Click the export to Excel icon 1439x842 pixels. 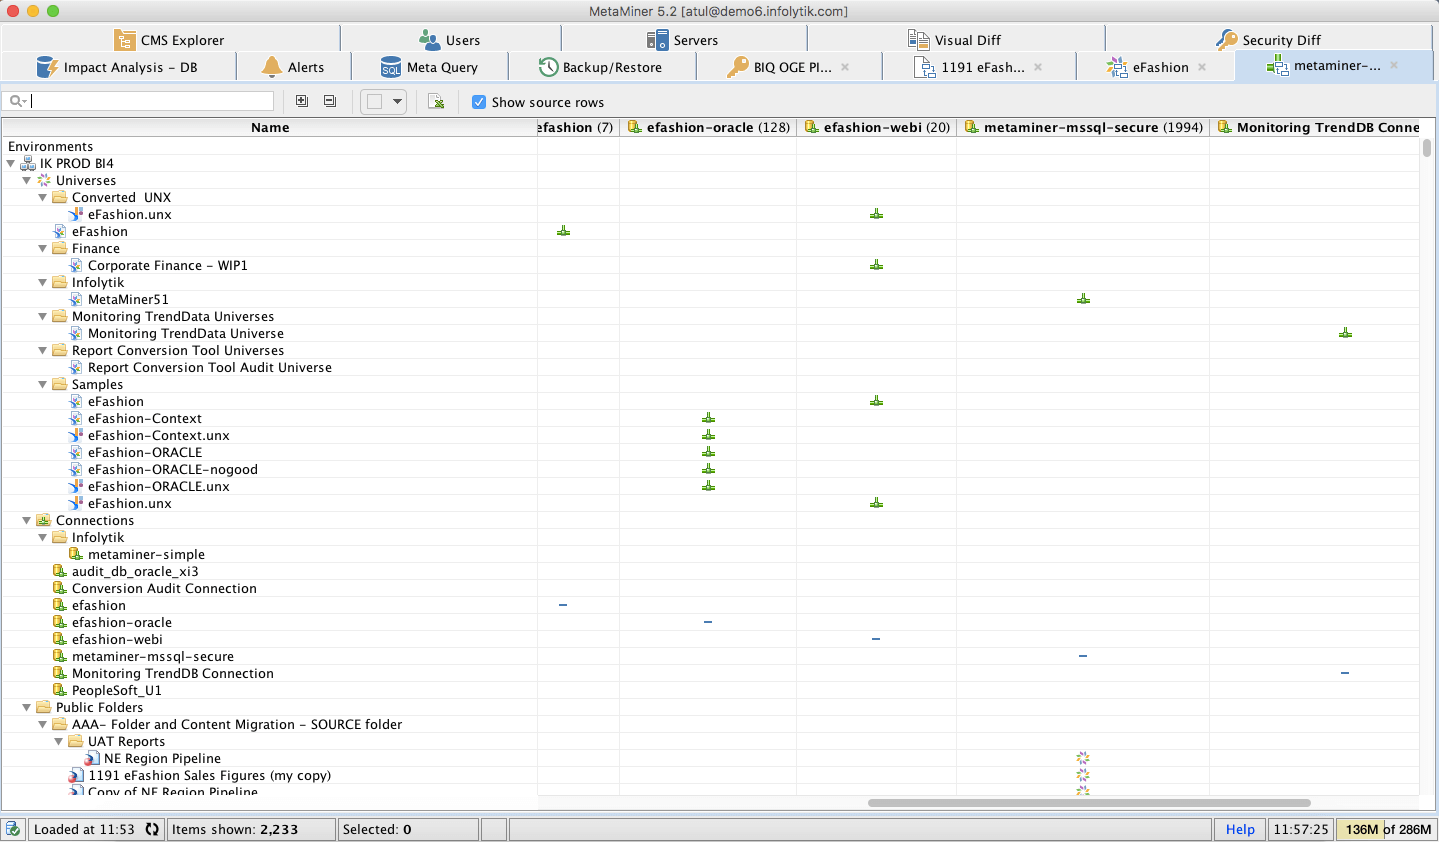coord(436,101)
